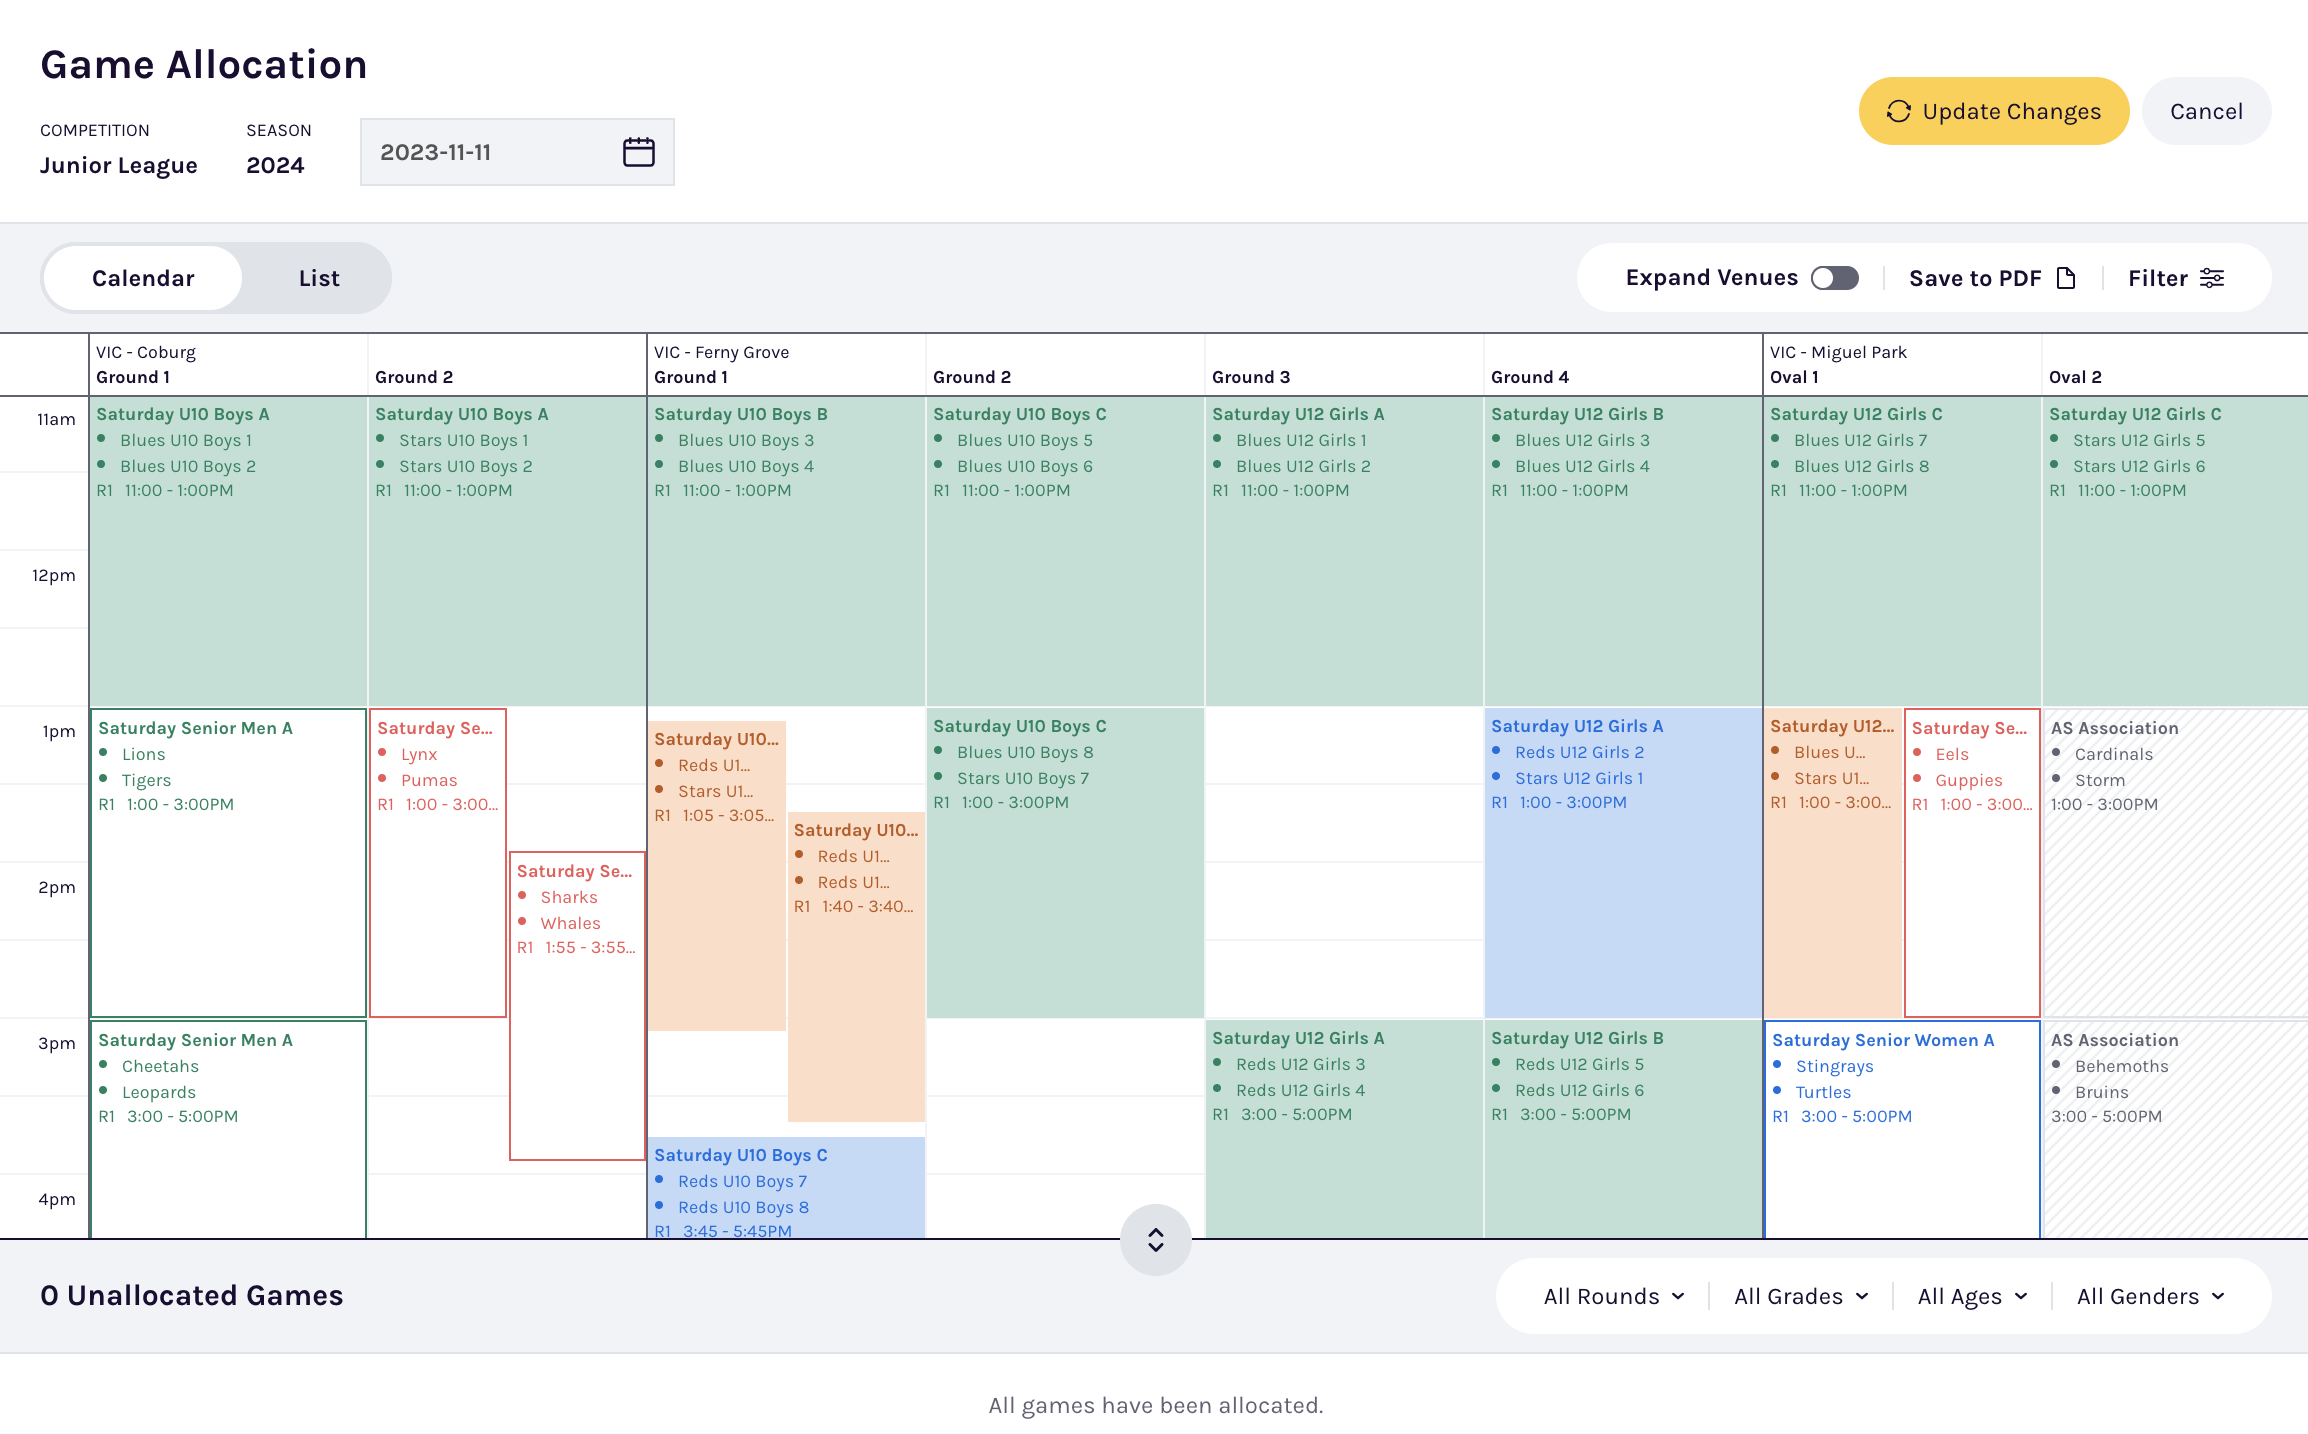Open the Filter sliders icon
The width and height of the screenshot is (2308, 1434).
point(2212,278)
